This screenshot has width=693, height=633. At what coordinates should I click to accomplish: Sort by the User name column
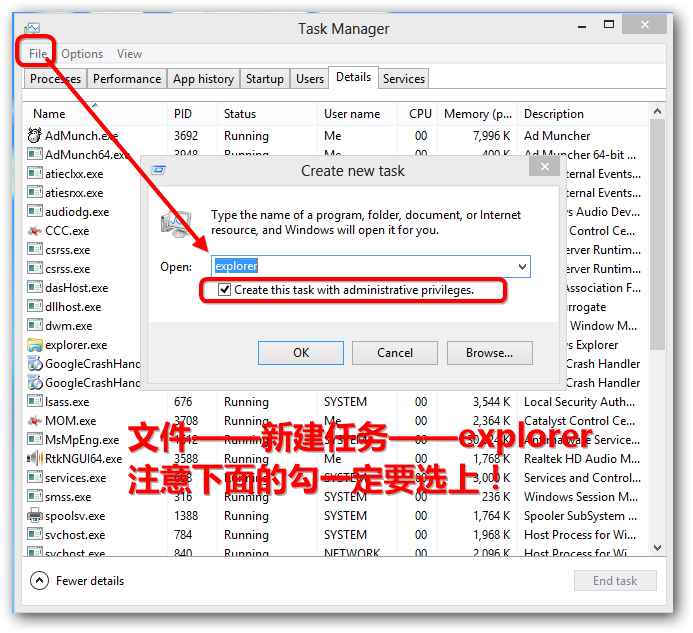(x=357, y=114)
